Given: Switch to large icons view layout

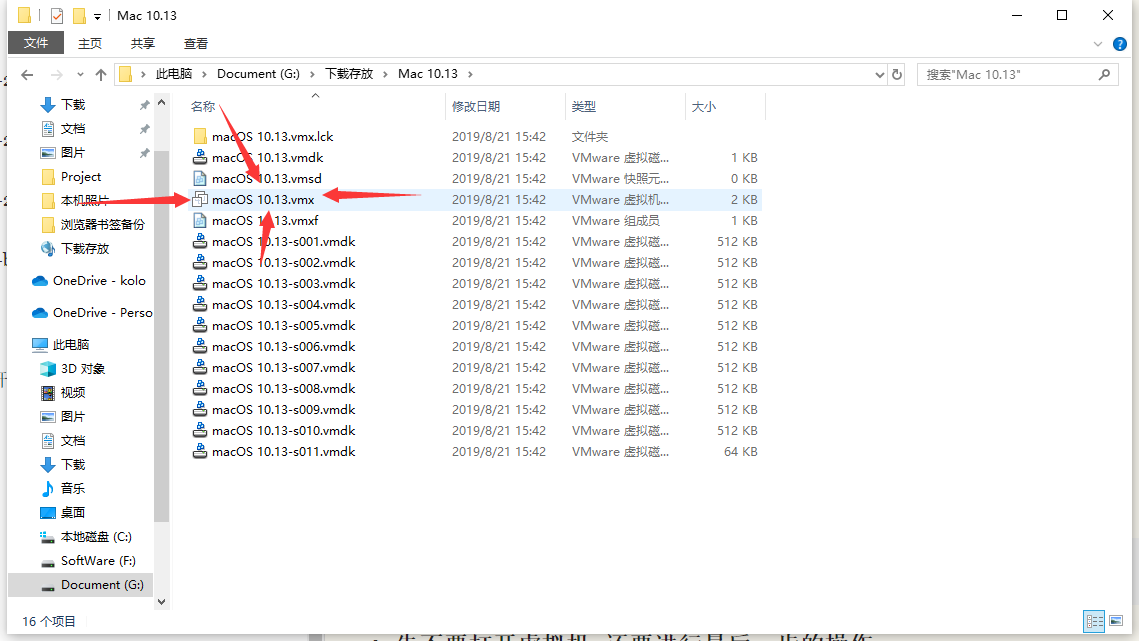Looking at the screenshot, I should (1116, 621).
